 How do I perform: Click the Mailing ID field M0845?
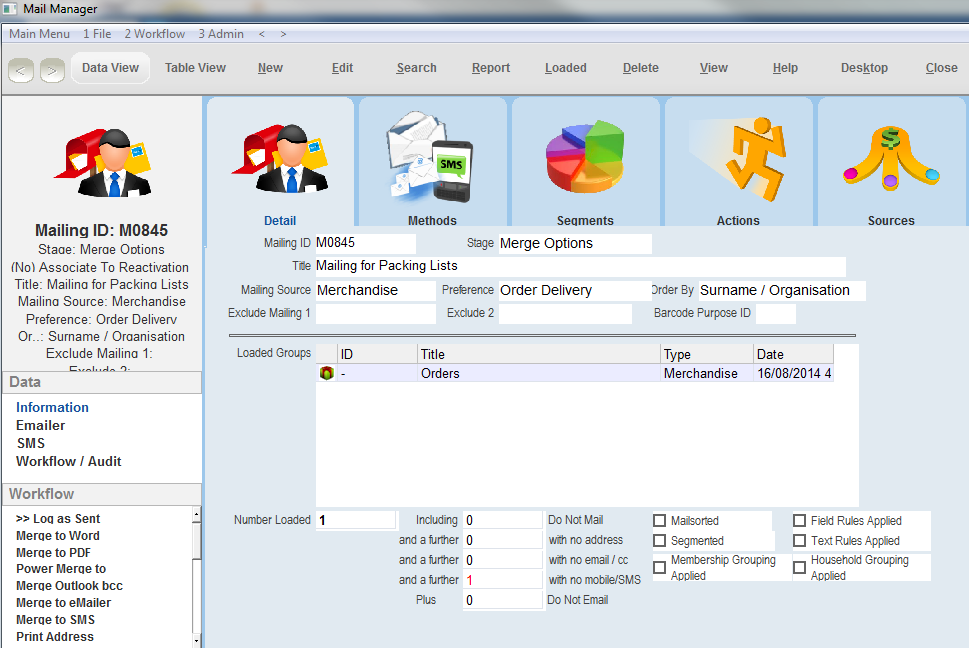pos(365,243)
